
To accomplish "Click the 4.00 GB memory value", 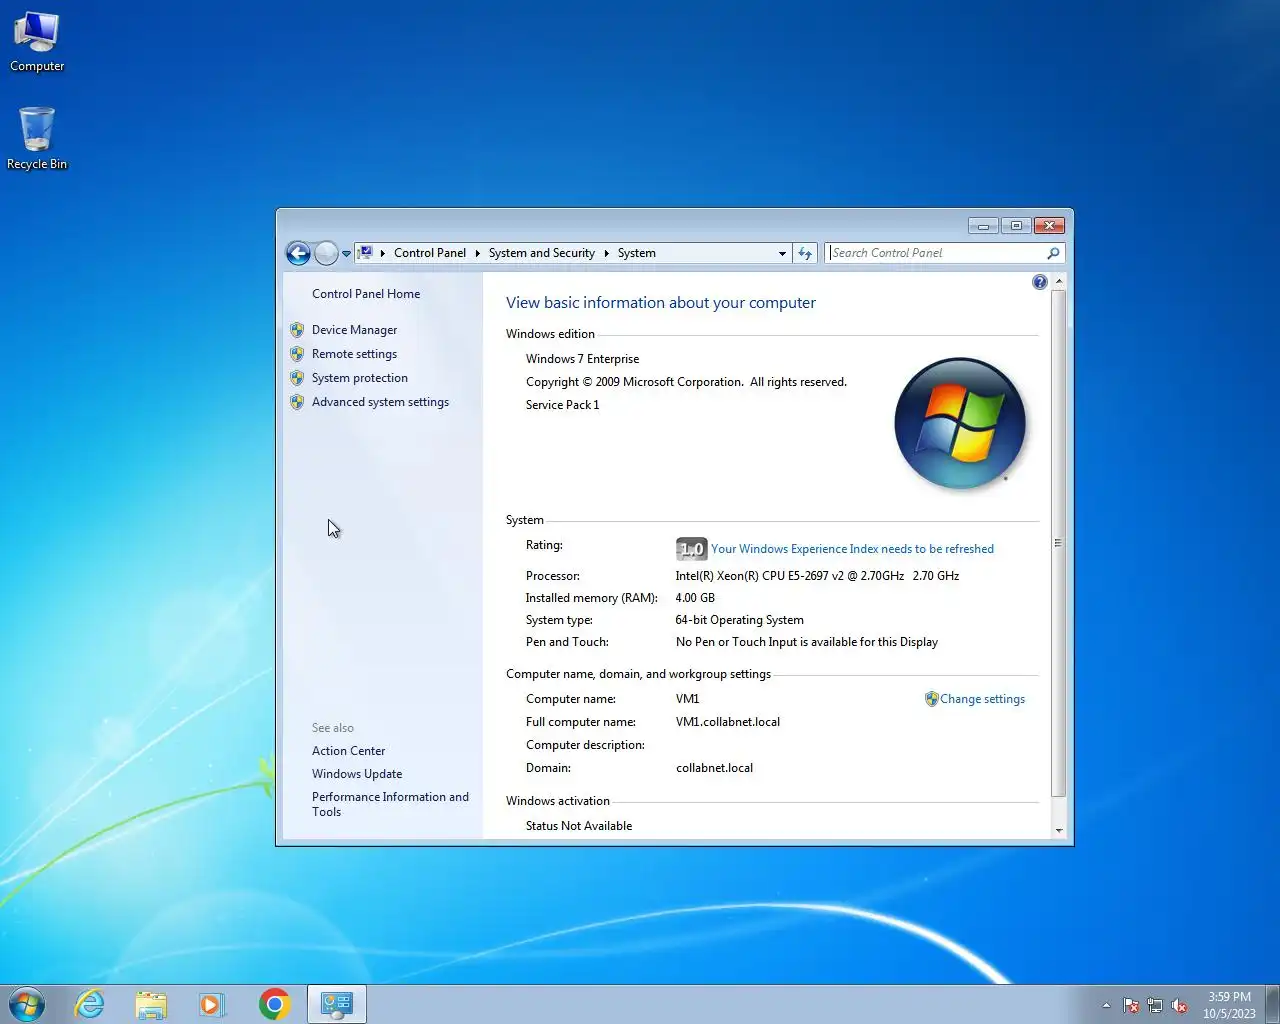I will click(695, 598).
